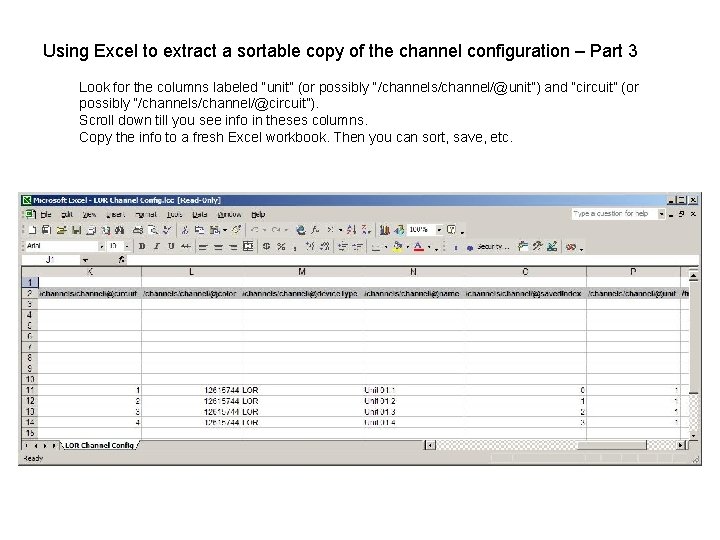
Task: Open the Font Color dropdown arrow
Action: (429, 247)
